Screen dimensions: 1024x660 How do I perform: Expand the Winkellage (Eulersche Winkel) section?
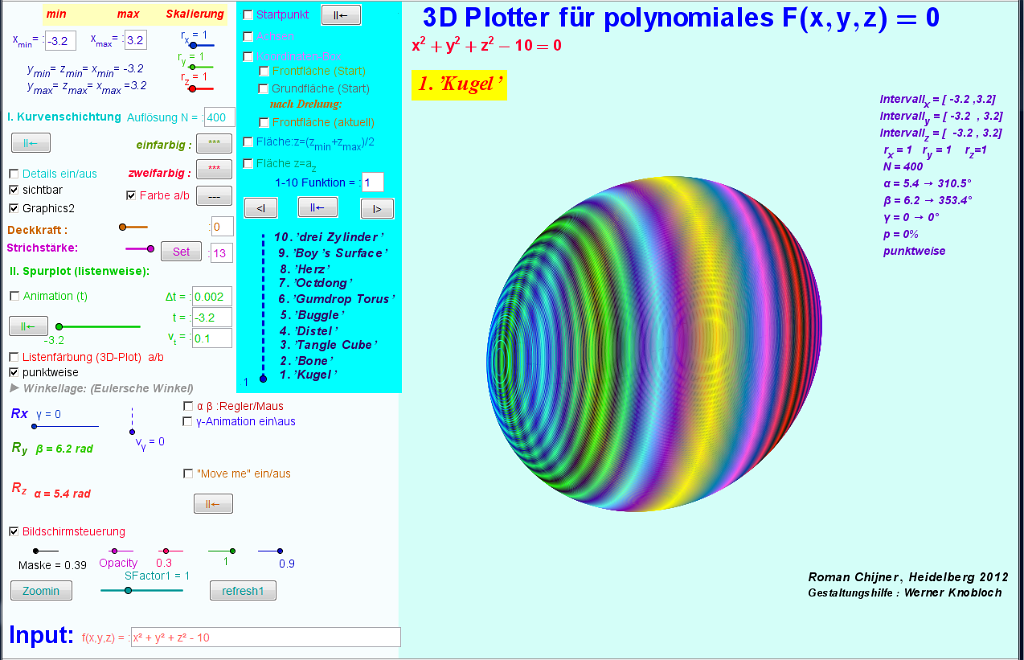click(14, 388)
